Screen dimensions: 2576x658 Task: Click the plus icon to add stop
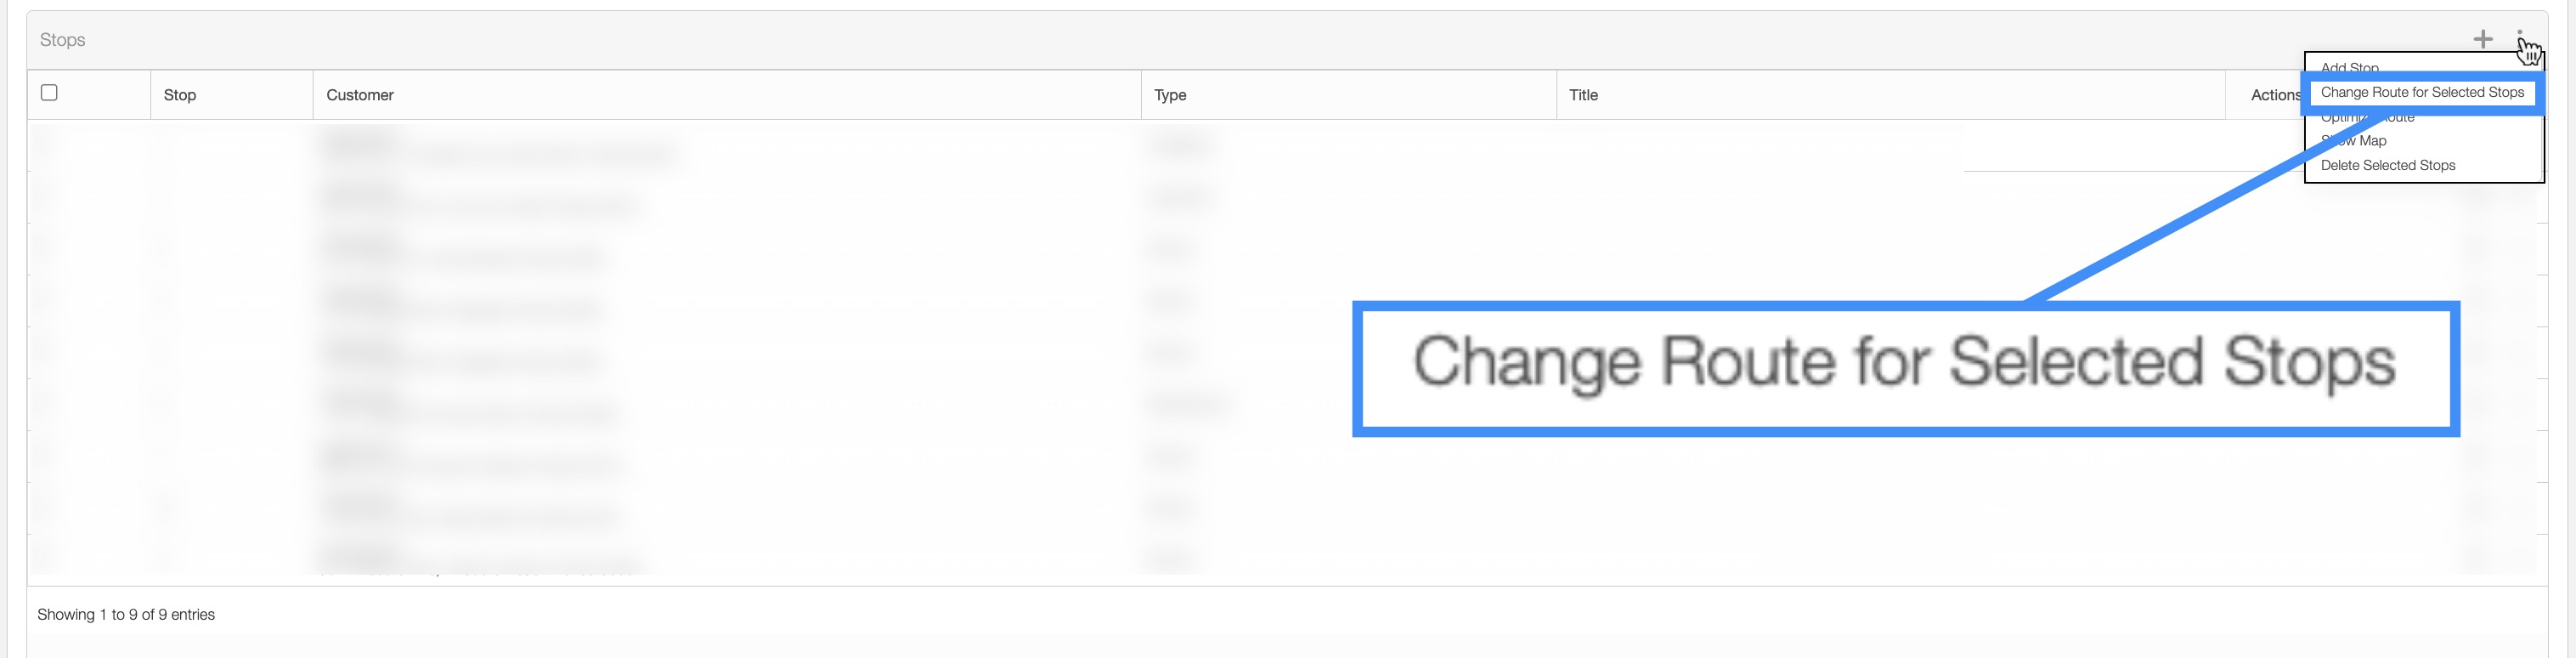click(x=2483, y=39)
